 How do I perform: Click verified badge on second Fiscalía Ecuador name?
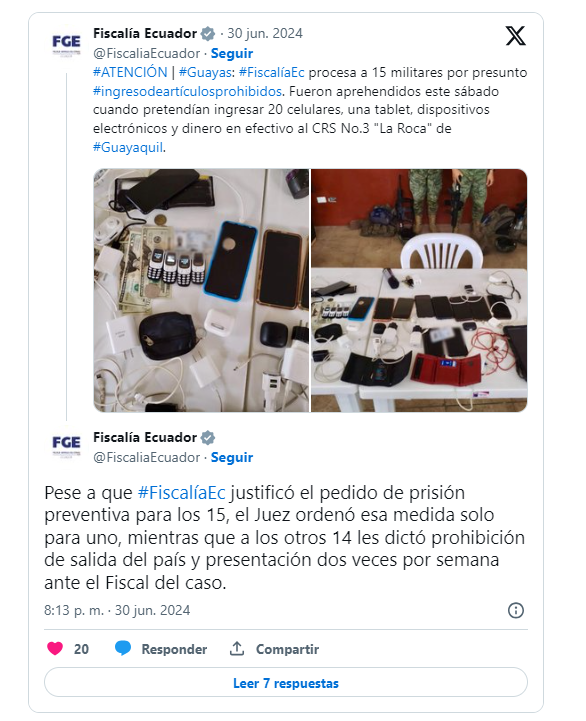(x=208, y=437)
